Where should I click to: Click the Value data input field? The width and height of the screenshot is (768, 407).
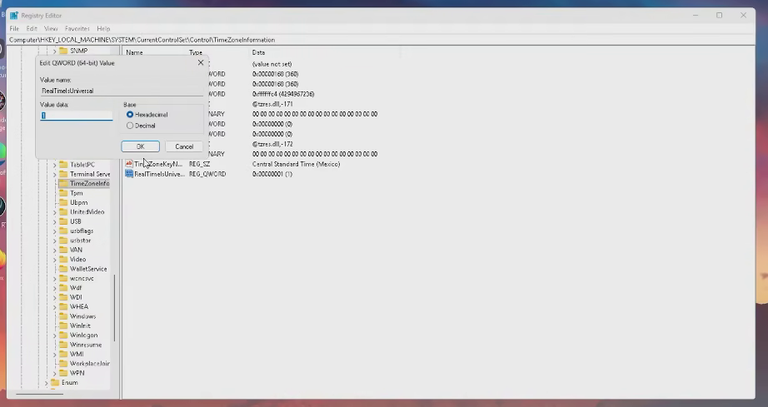tap(76, 116)
